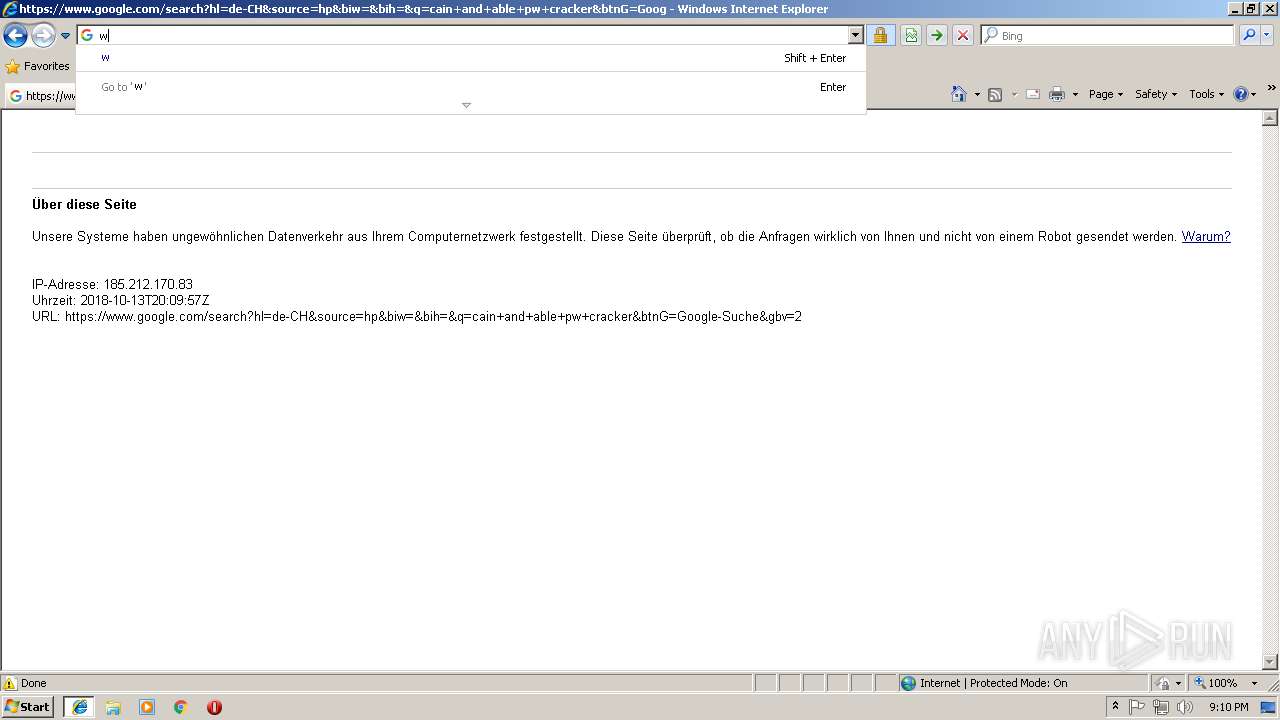The image size is (1280, 720).
Task: Go back with the Back arrow button
Action: [15, 36]
